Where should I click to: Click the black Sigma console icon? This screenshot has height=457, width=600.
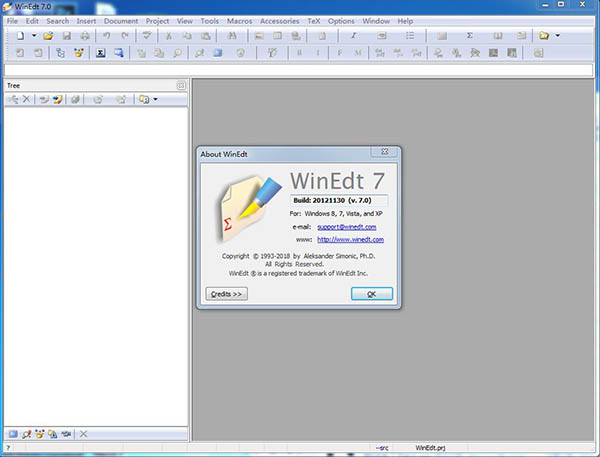pyautogui.click(x=101, y=53)
